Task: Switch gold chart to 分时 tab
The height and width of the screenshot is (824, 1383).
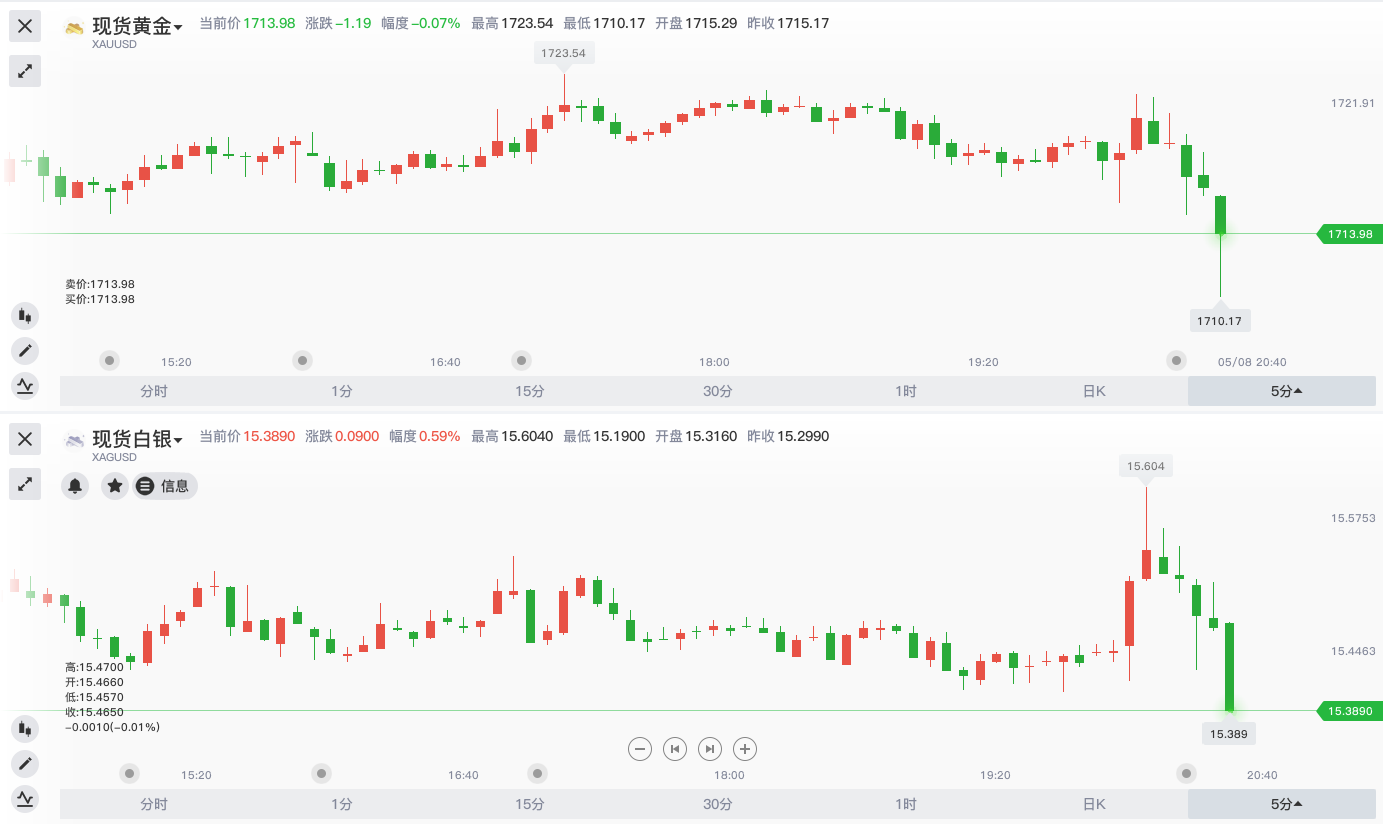Action: pyautogui.click(x=154, y=391)
